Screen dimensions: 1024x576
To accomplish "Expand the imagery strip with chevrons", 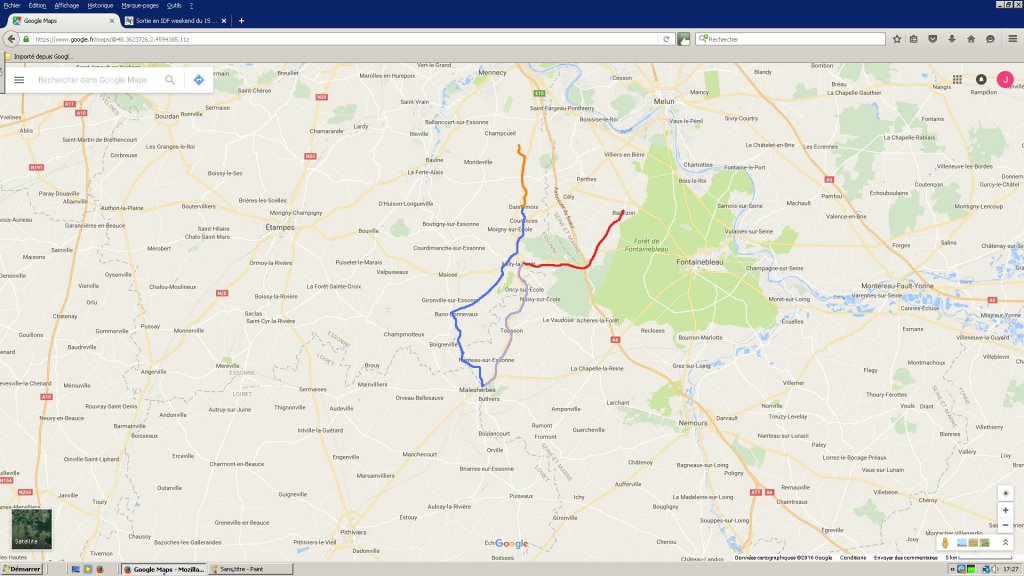I will pos(1005,543).
